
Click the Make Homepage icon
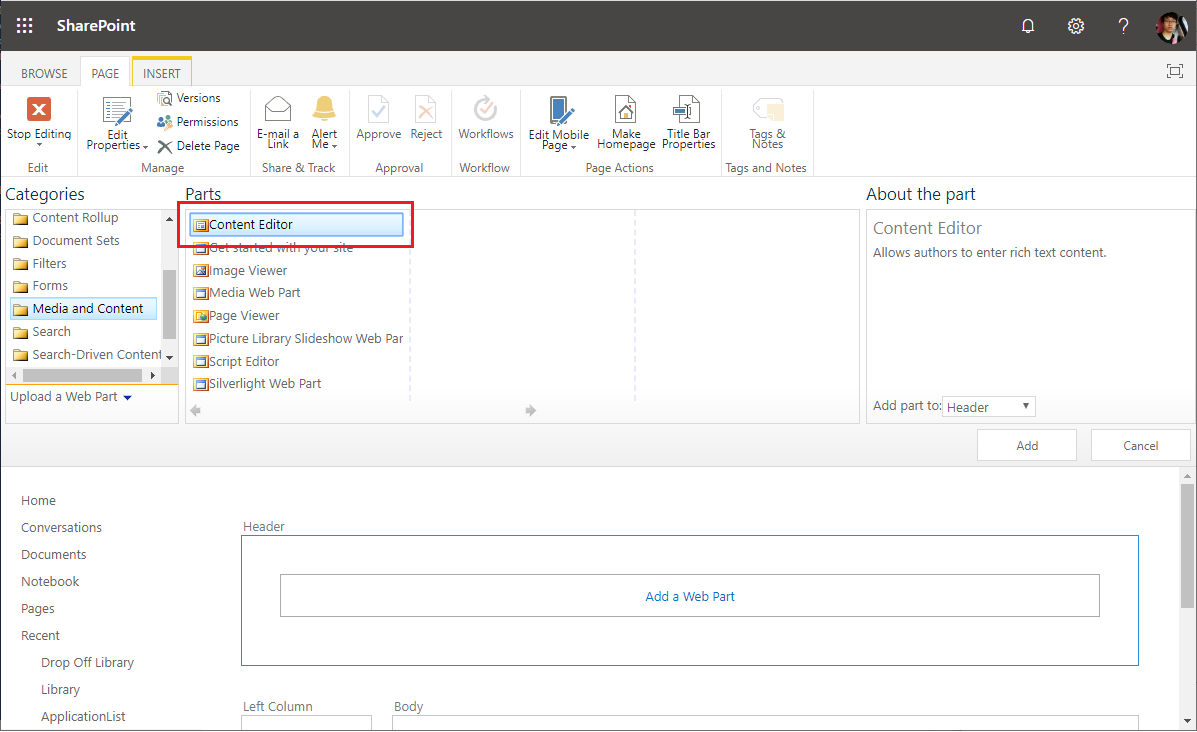(x=626, y=109)
